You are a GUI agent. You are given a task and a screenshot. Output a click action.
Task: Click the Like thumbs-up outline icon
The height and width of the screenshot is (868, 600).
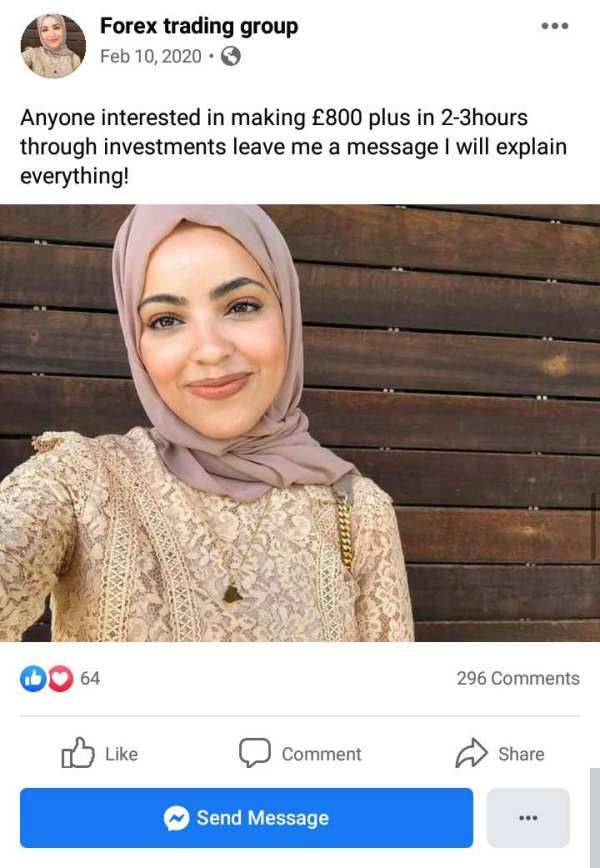(77, 753)
